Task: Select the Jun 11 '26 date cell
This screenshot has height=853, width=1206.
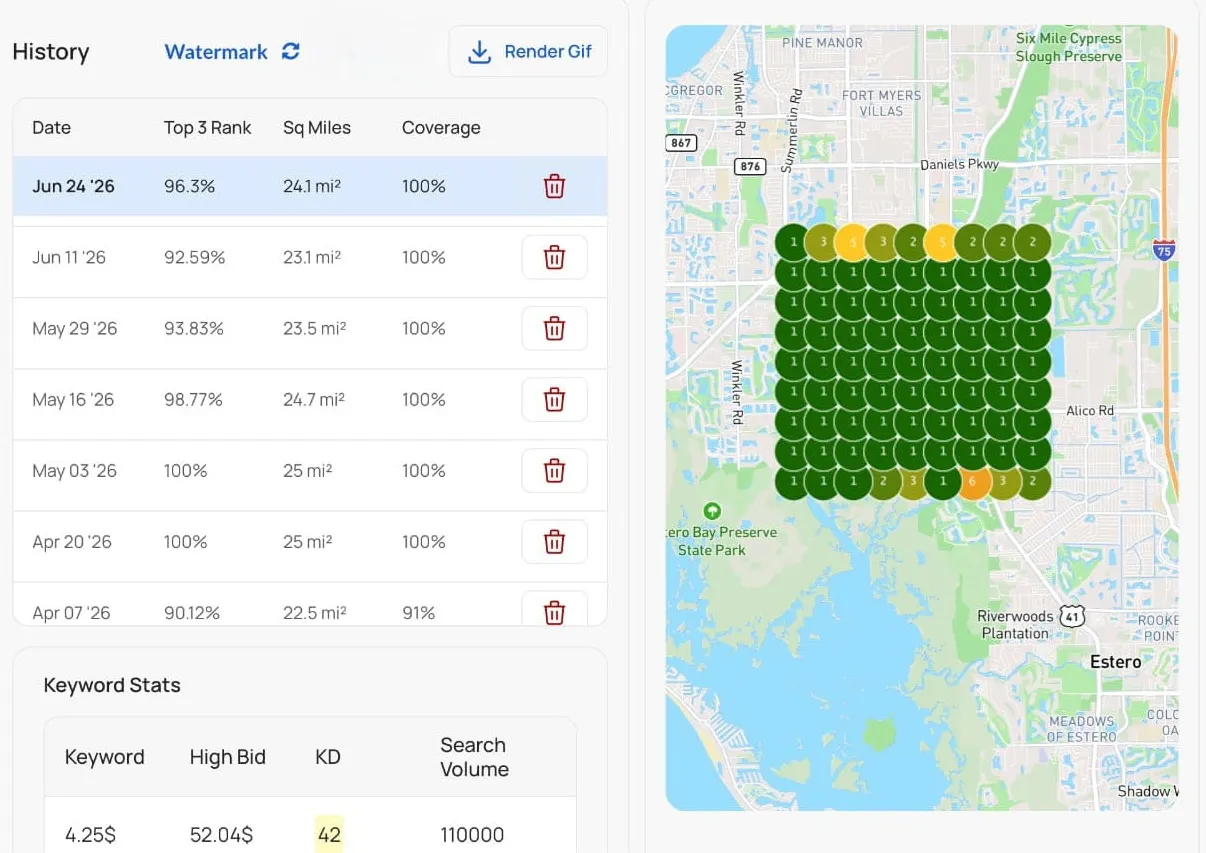Action: point(69,257)
